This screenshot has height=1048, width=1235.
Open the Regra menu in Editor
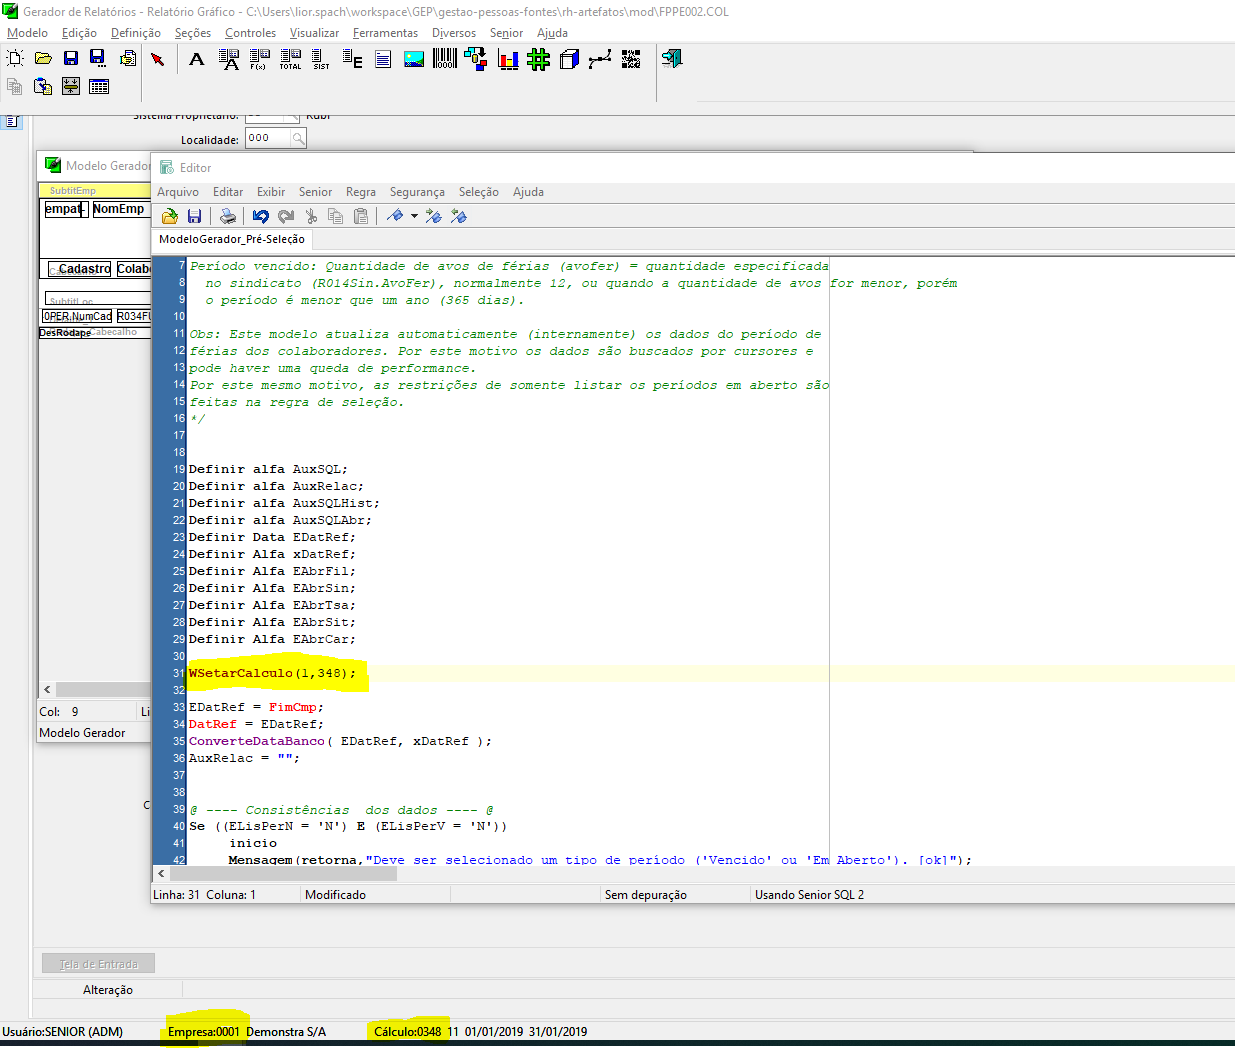(x=361, y=192)
